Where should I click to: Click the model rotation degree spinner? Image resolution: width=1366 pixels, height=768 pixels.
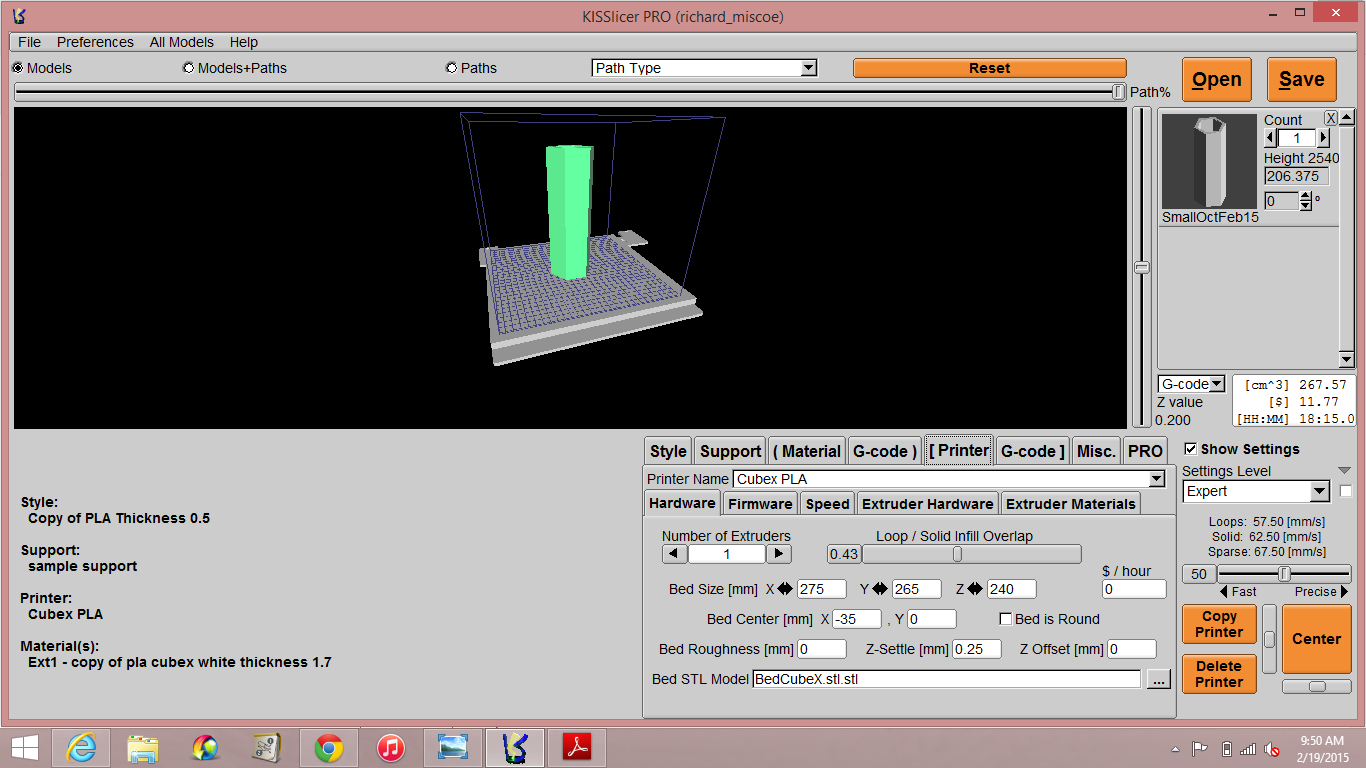pos(1305,201)
